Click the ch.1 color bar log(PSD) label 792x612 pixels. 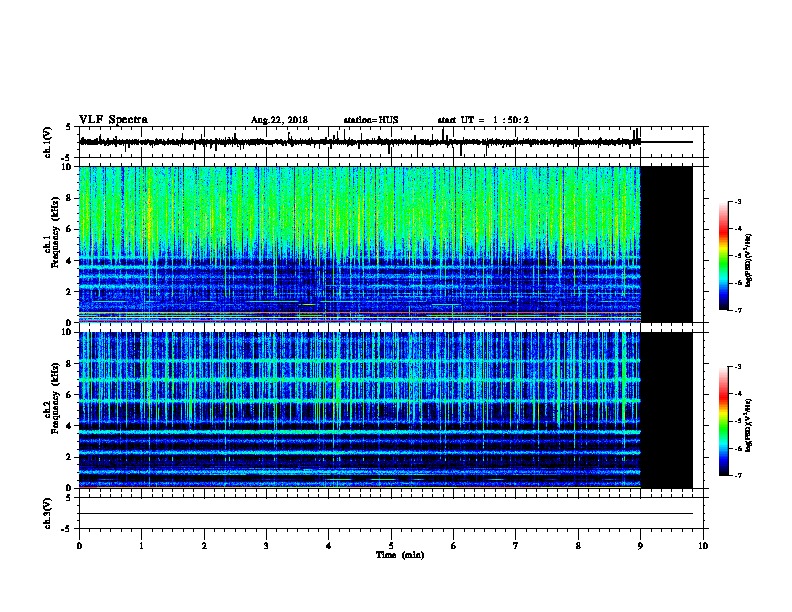click(x=749, y=261)
